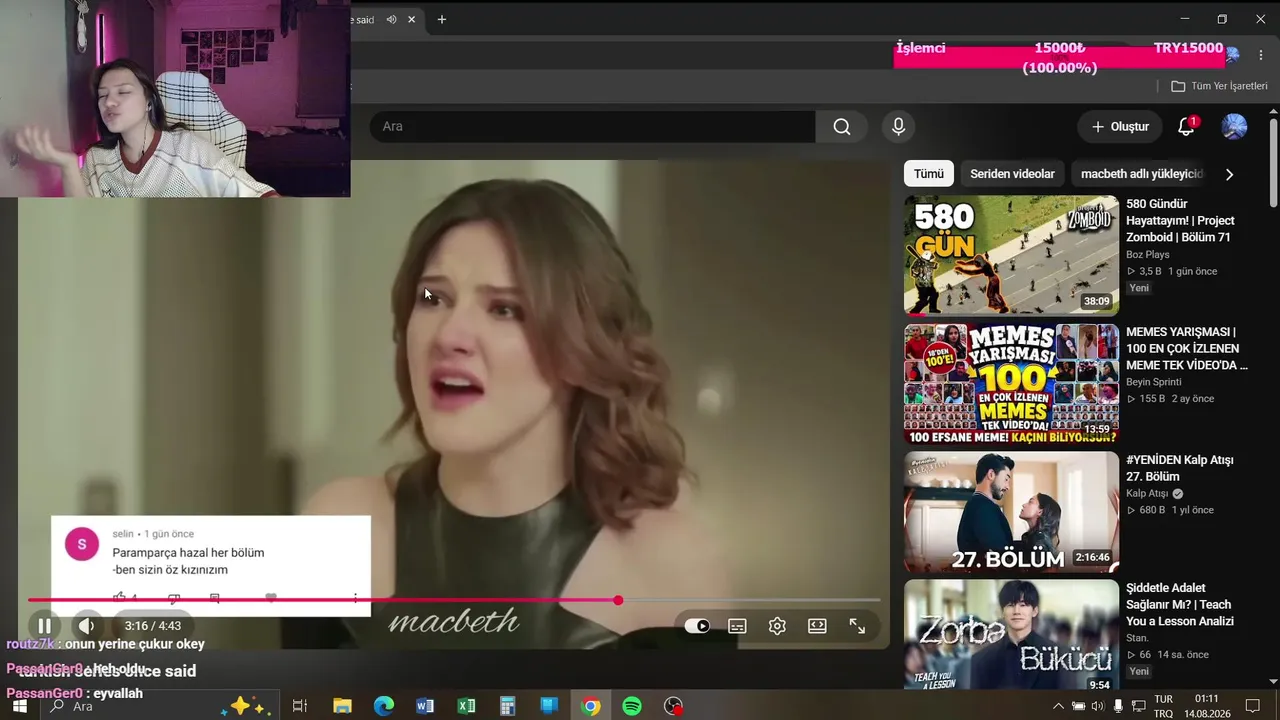The width and height of the screenshot is (1280, 720).
Task: Open Microsoft Excel from the taskbar
Action: (466, 706)
